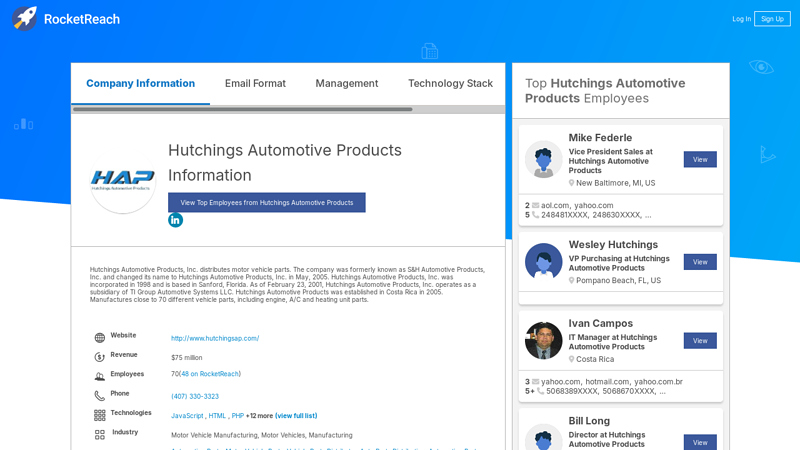Click the Log In link
Screen dimensions: 800x450
pyautogui.click(x=741, y=19)
